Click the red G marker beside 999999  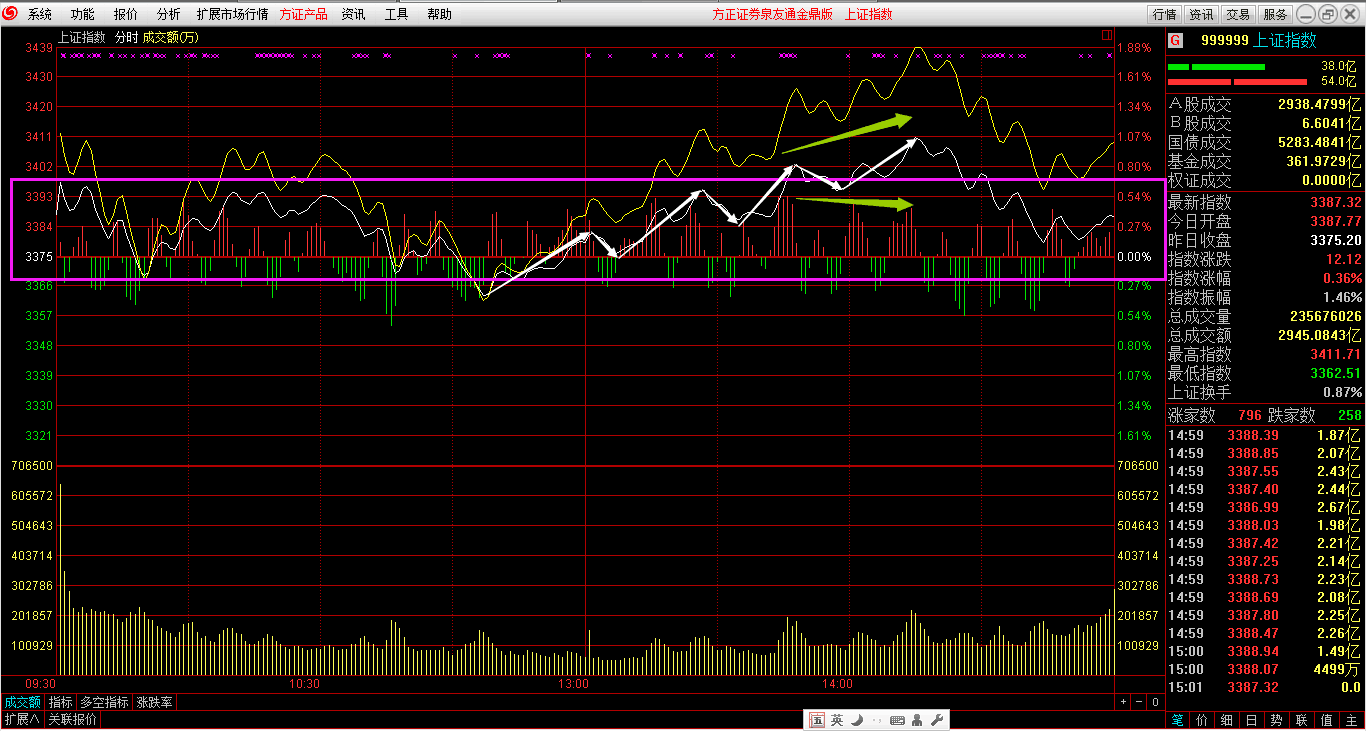click(x=1176, y=40)
